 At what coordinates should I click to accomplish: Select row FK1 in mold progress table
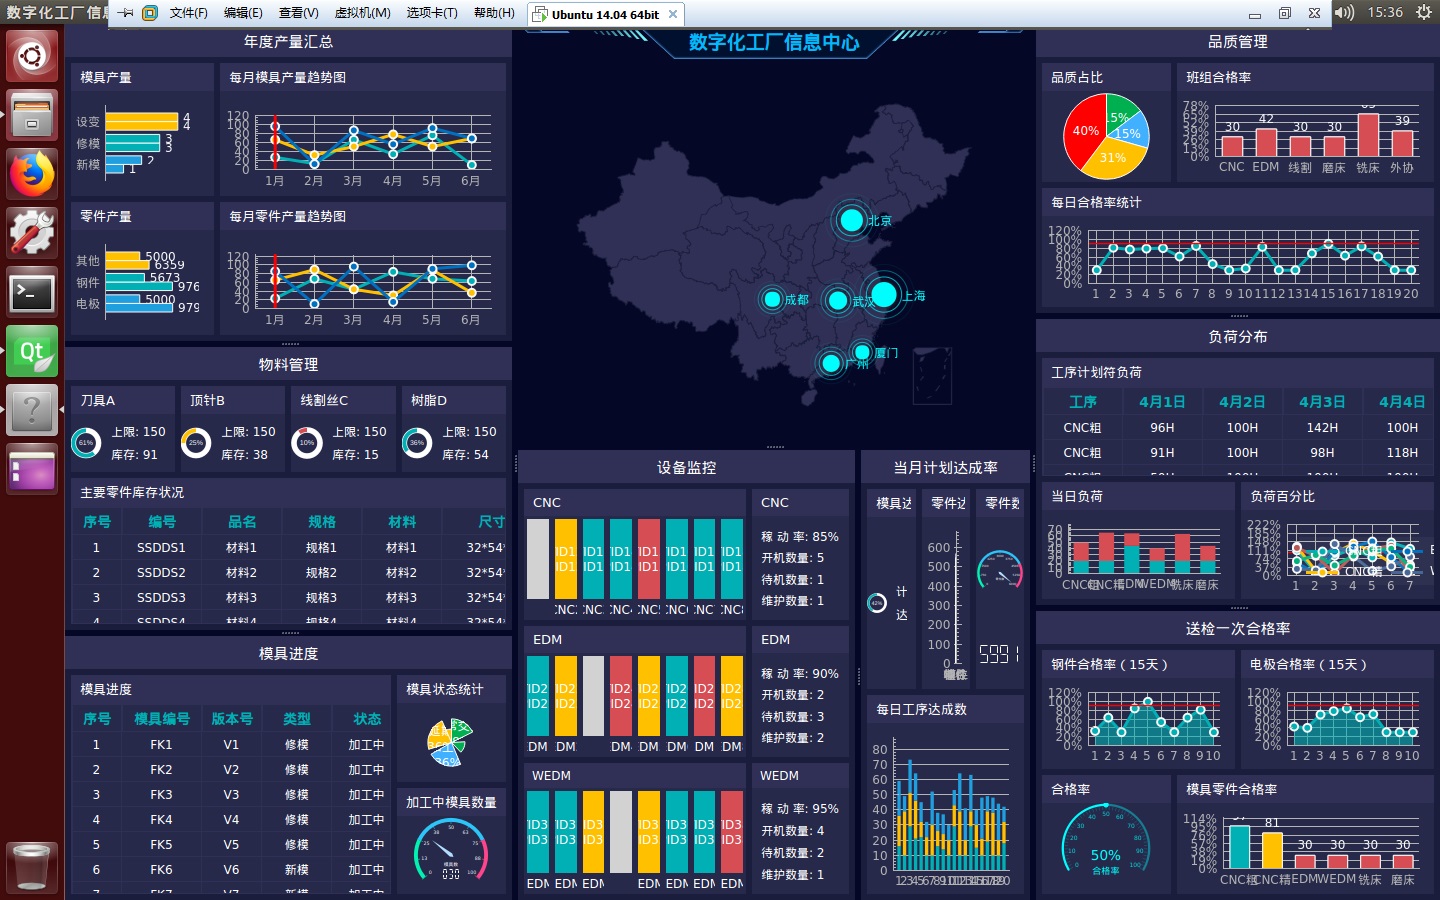[x=161, y=745]
